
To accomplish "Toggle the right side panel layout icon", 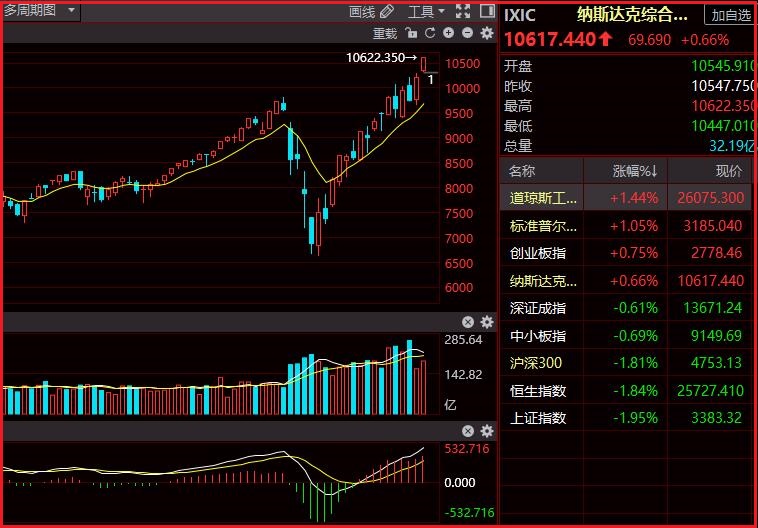I will click(x=487, y=11).
